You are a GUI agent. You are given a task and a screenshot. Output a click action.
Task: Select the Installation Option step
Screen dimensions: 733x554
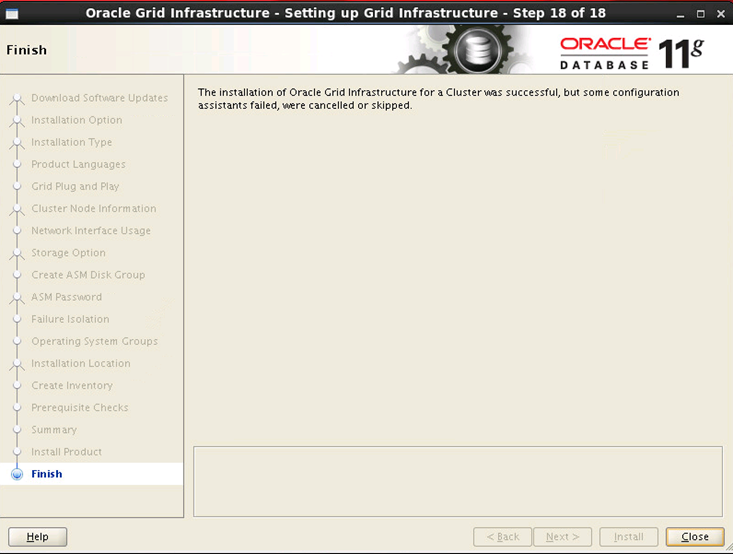pos(77,120)
